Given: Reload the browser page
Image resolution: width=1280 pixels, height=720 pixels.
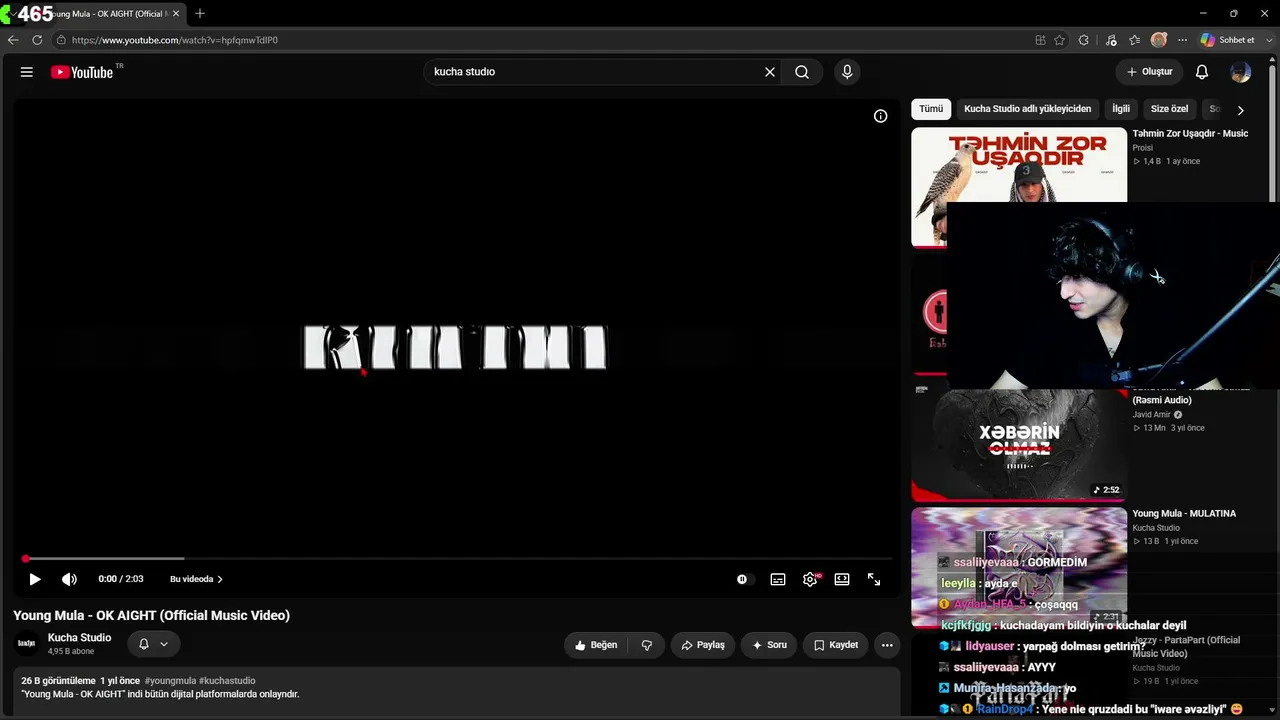Looking at the screenshot, I should point(37,40).
